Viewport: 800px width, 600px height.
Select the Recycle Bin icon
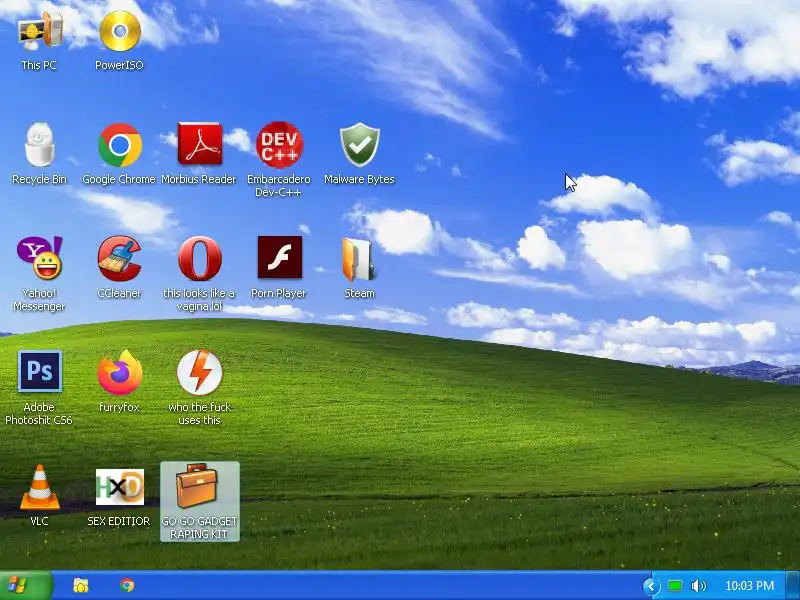pyautogui.click(x=39, y=145)
